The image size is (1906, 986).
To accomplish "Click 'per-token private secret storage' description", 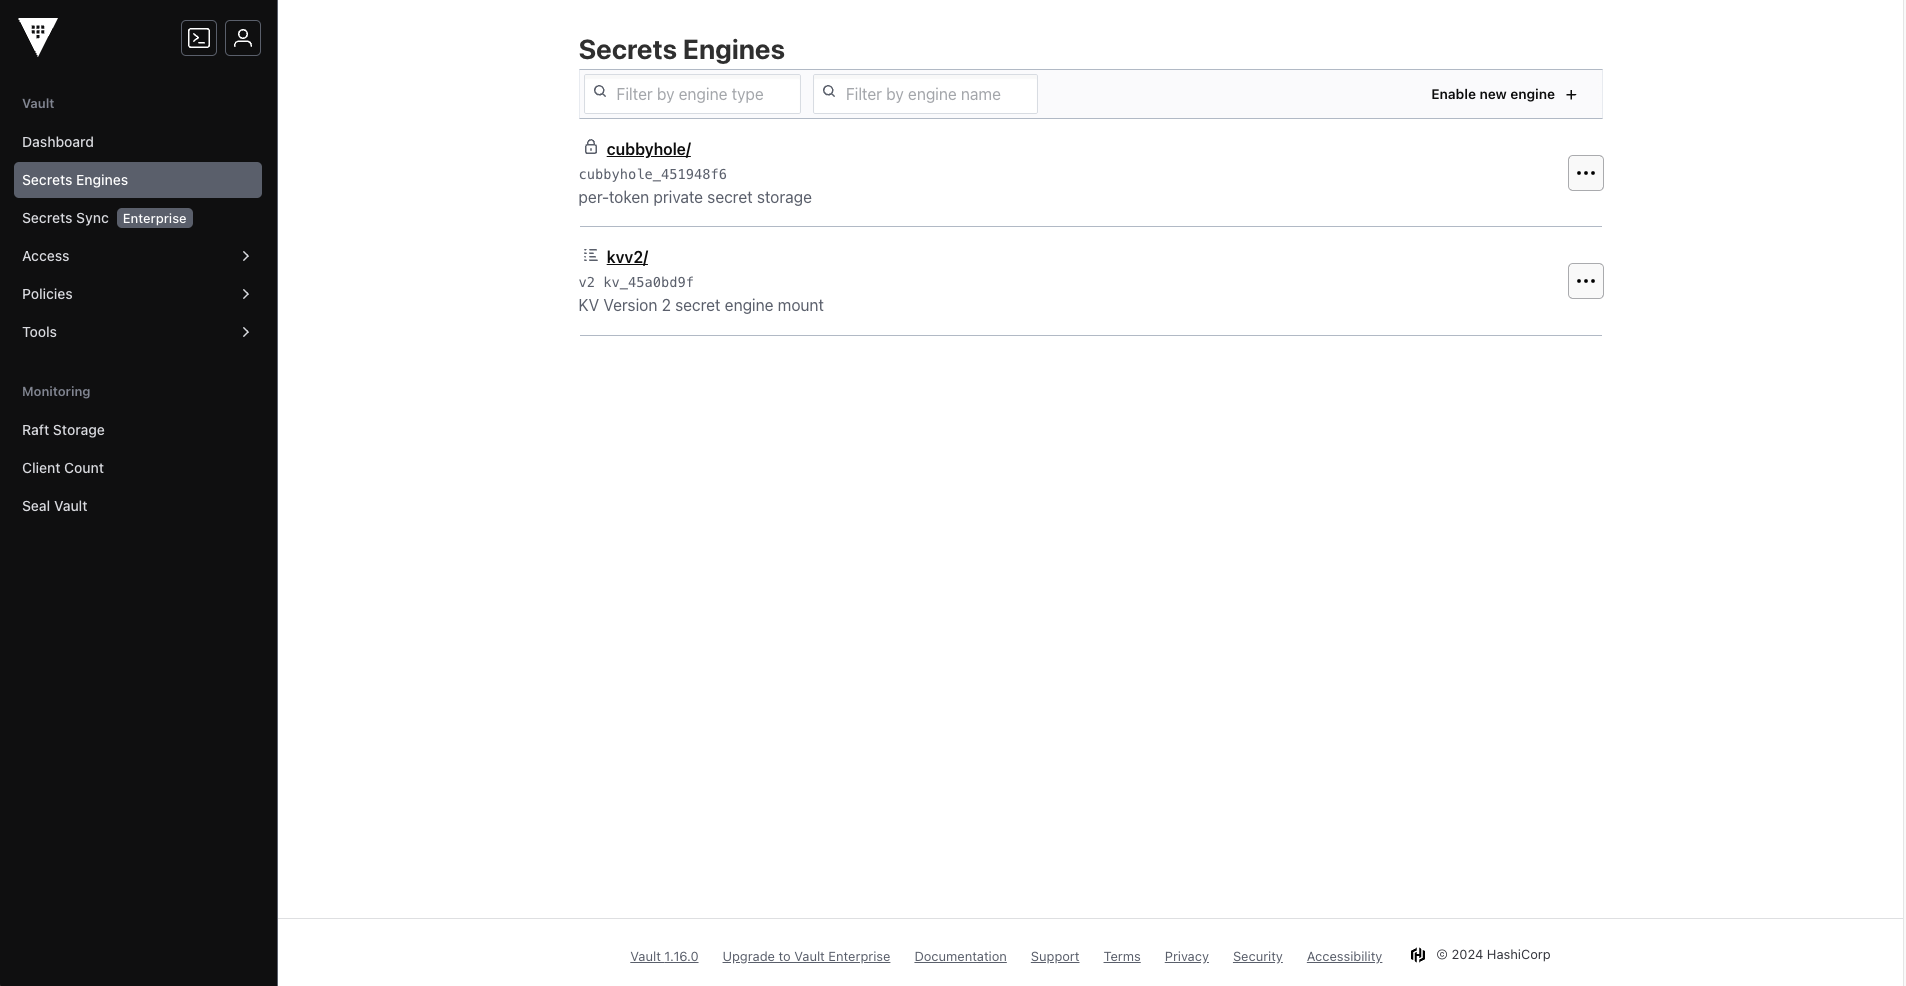I will 695,197.
